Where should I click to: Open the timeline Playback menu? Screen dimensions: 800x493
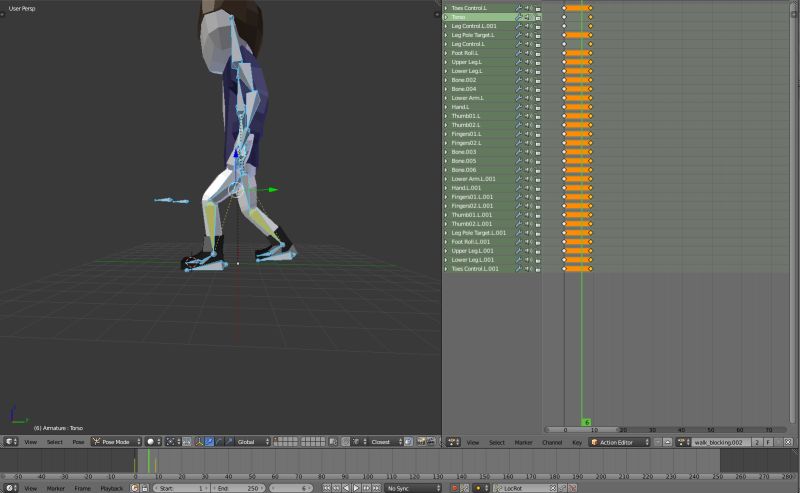point(112,488)
